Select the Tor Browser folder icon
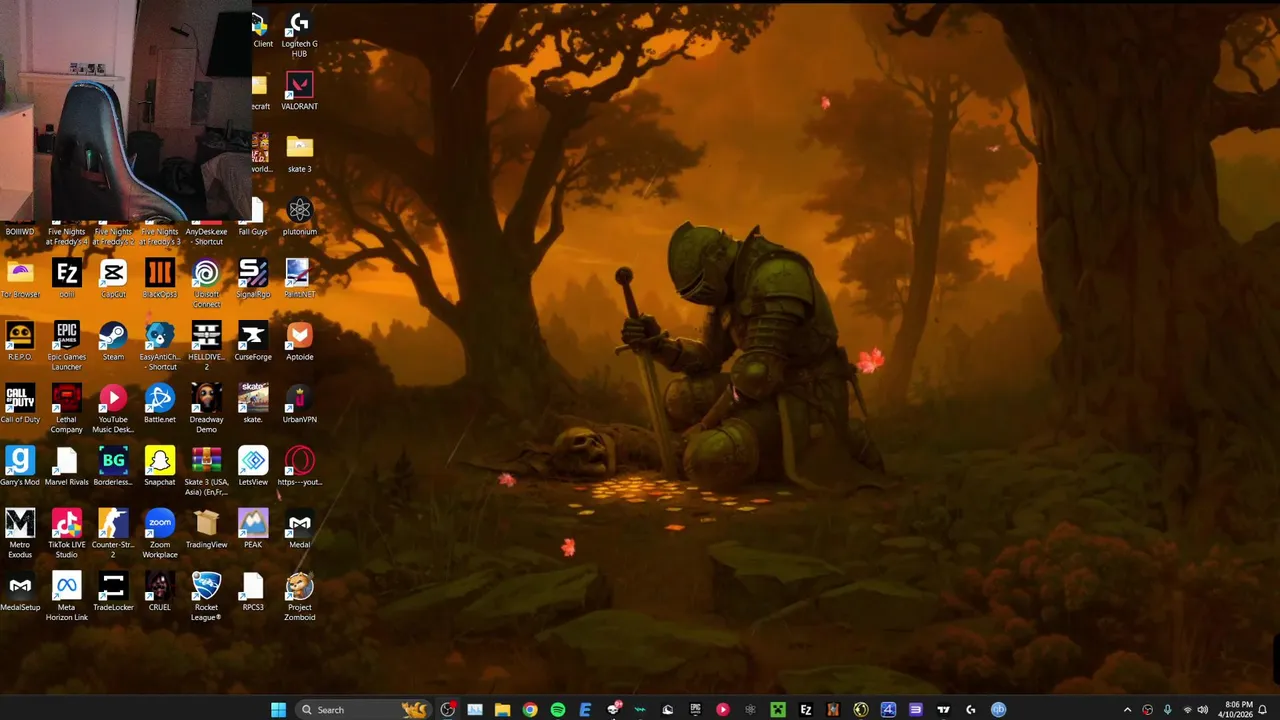The image size is (1280, 720). (x=20, y=279)
